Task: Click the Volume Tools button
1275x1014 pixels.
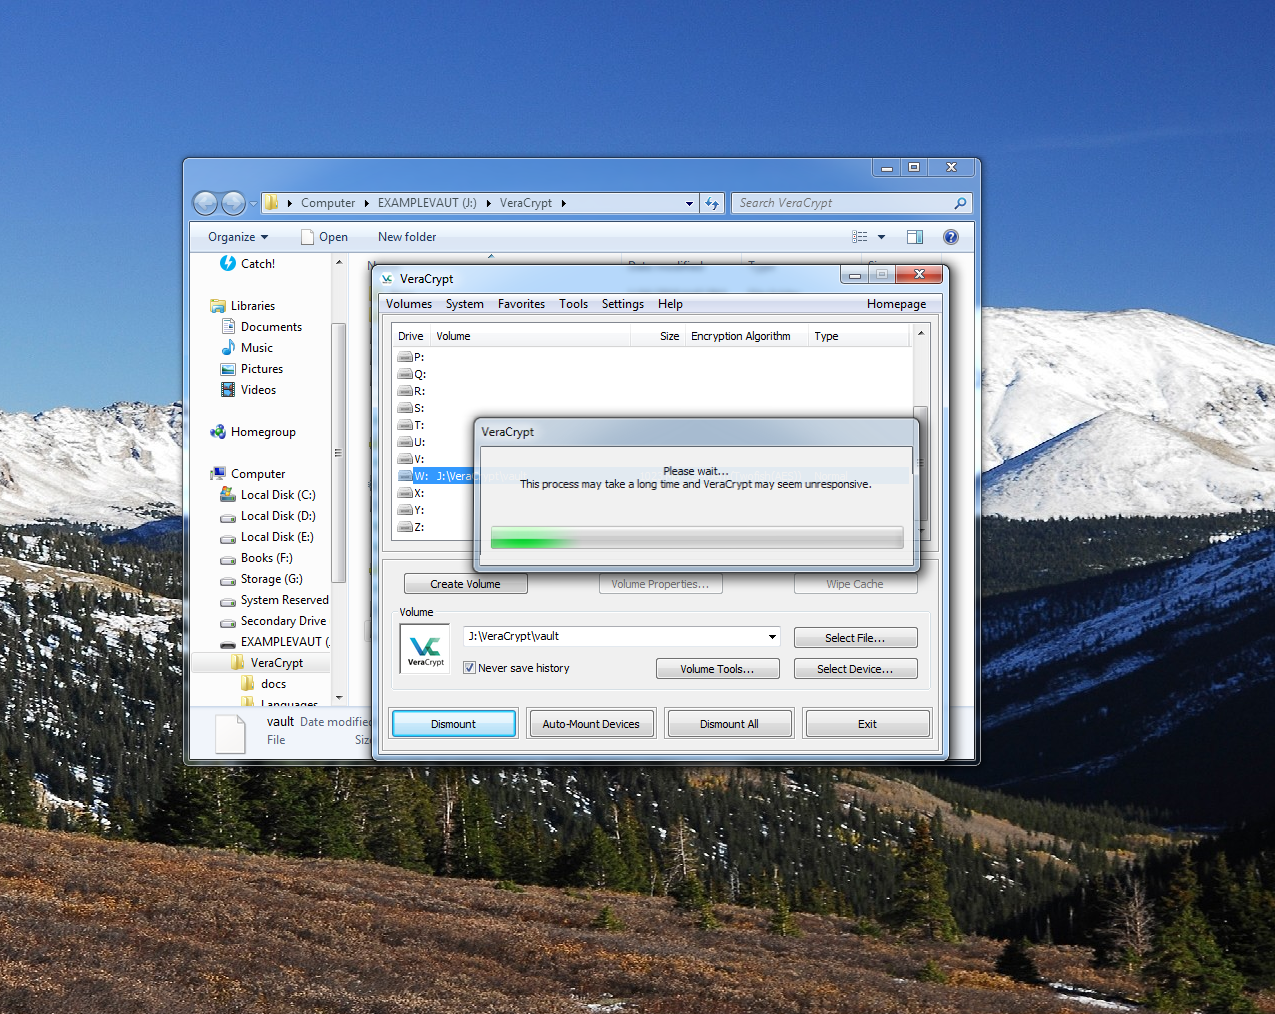Action: pos(717,669)
